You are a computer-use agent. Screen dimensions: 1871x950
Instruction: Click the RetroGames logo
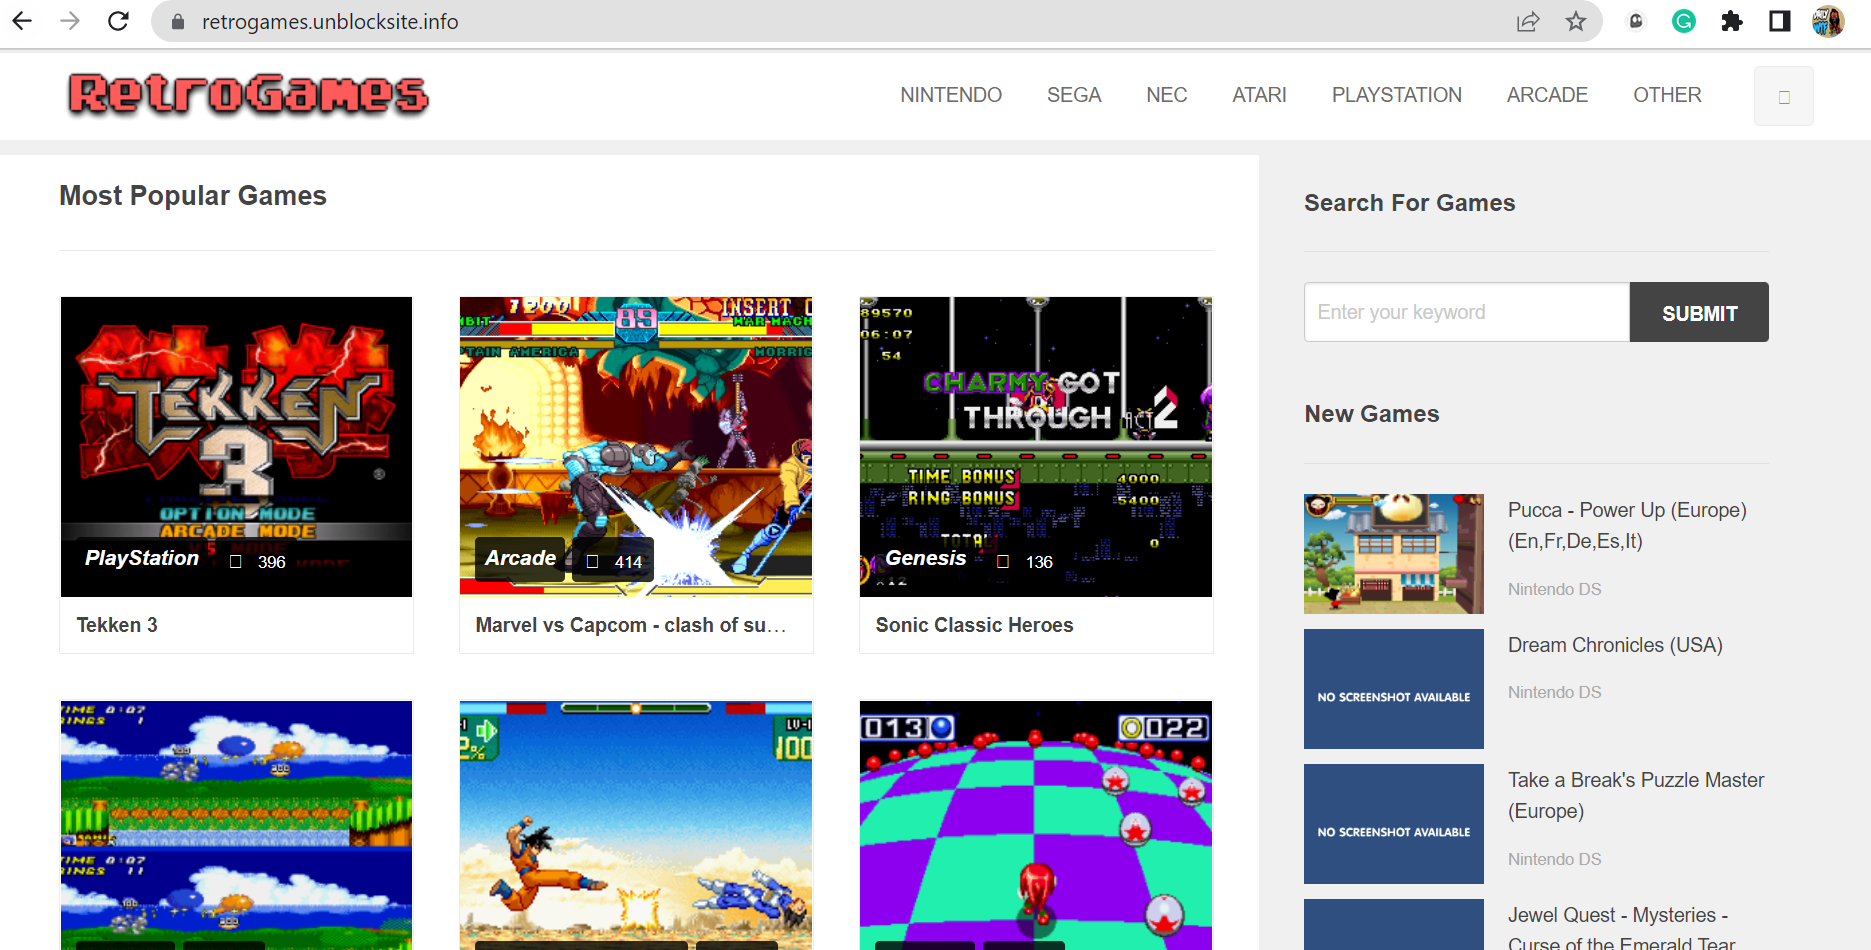click(247, 95)
